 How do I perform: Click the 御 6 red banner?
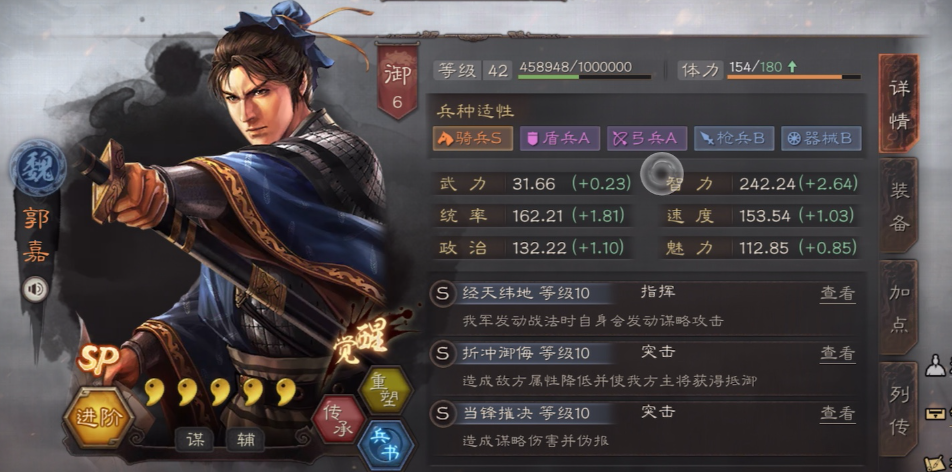(x=397, y=81)
